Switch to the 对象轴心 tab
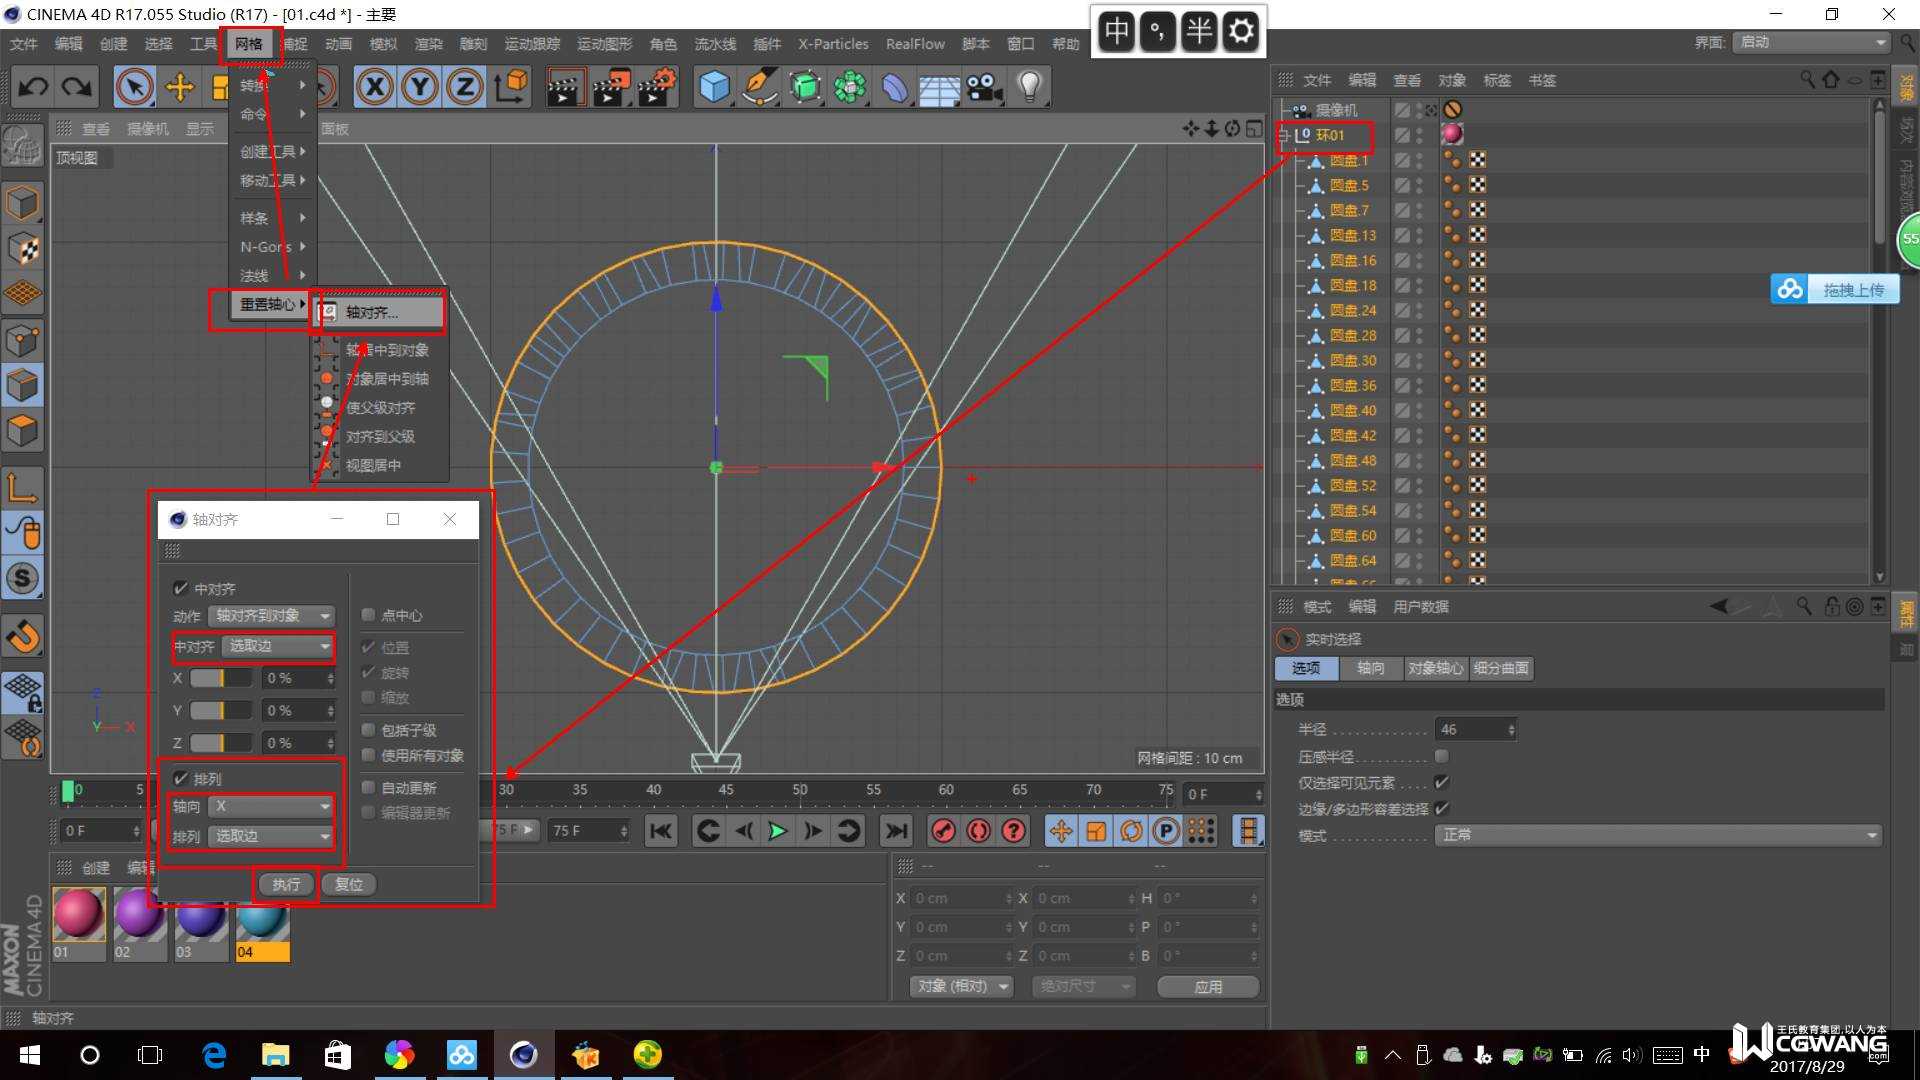The width and height of the screenshot is (1920, 1080). [x=1434, y=668]
